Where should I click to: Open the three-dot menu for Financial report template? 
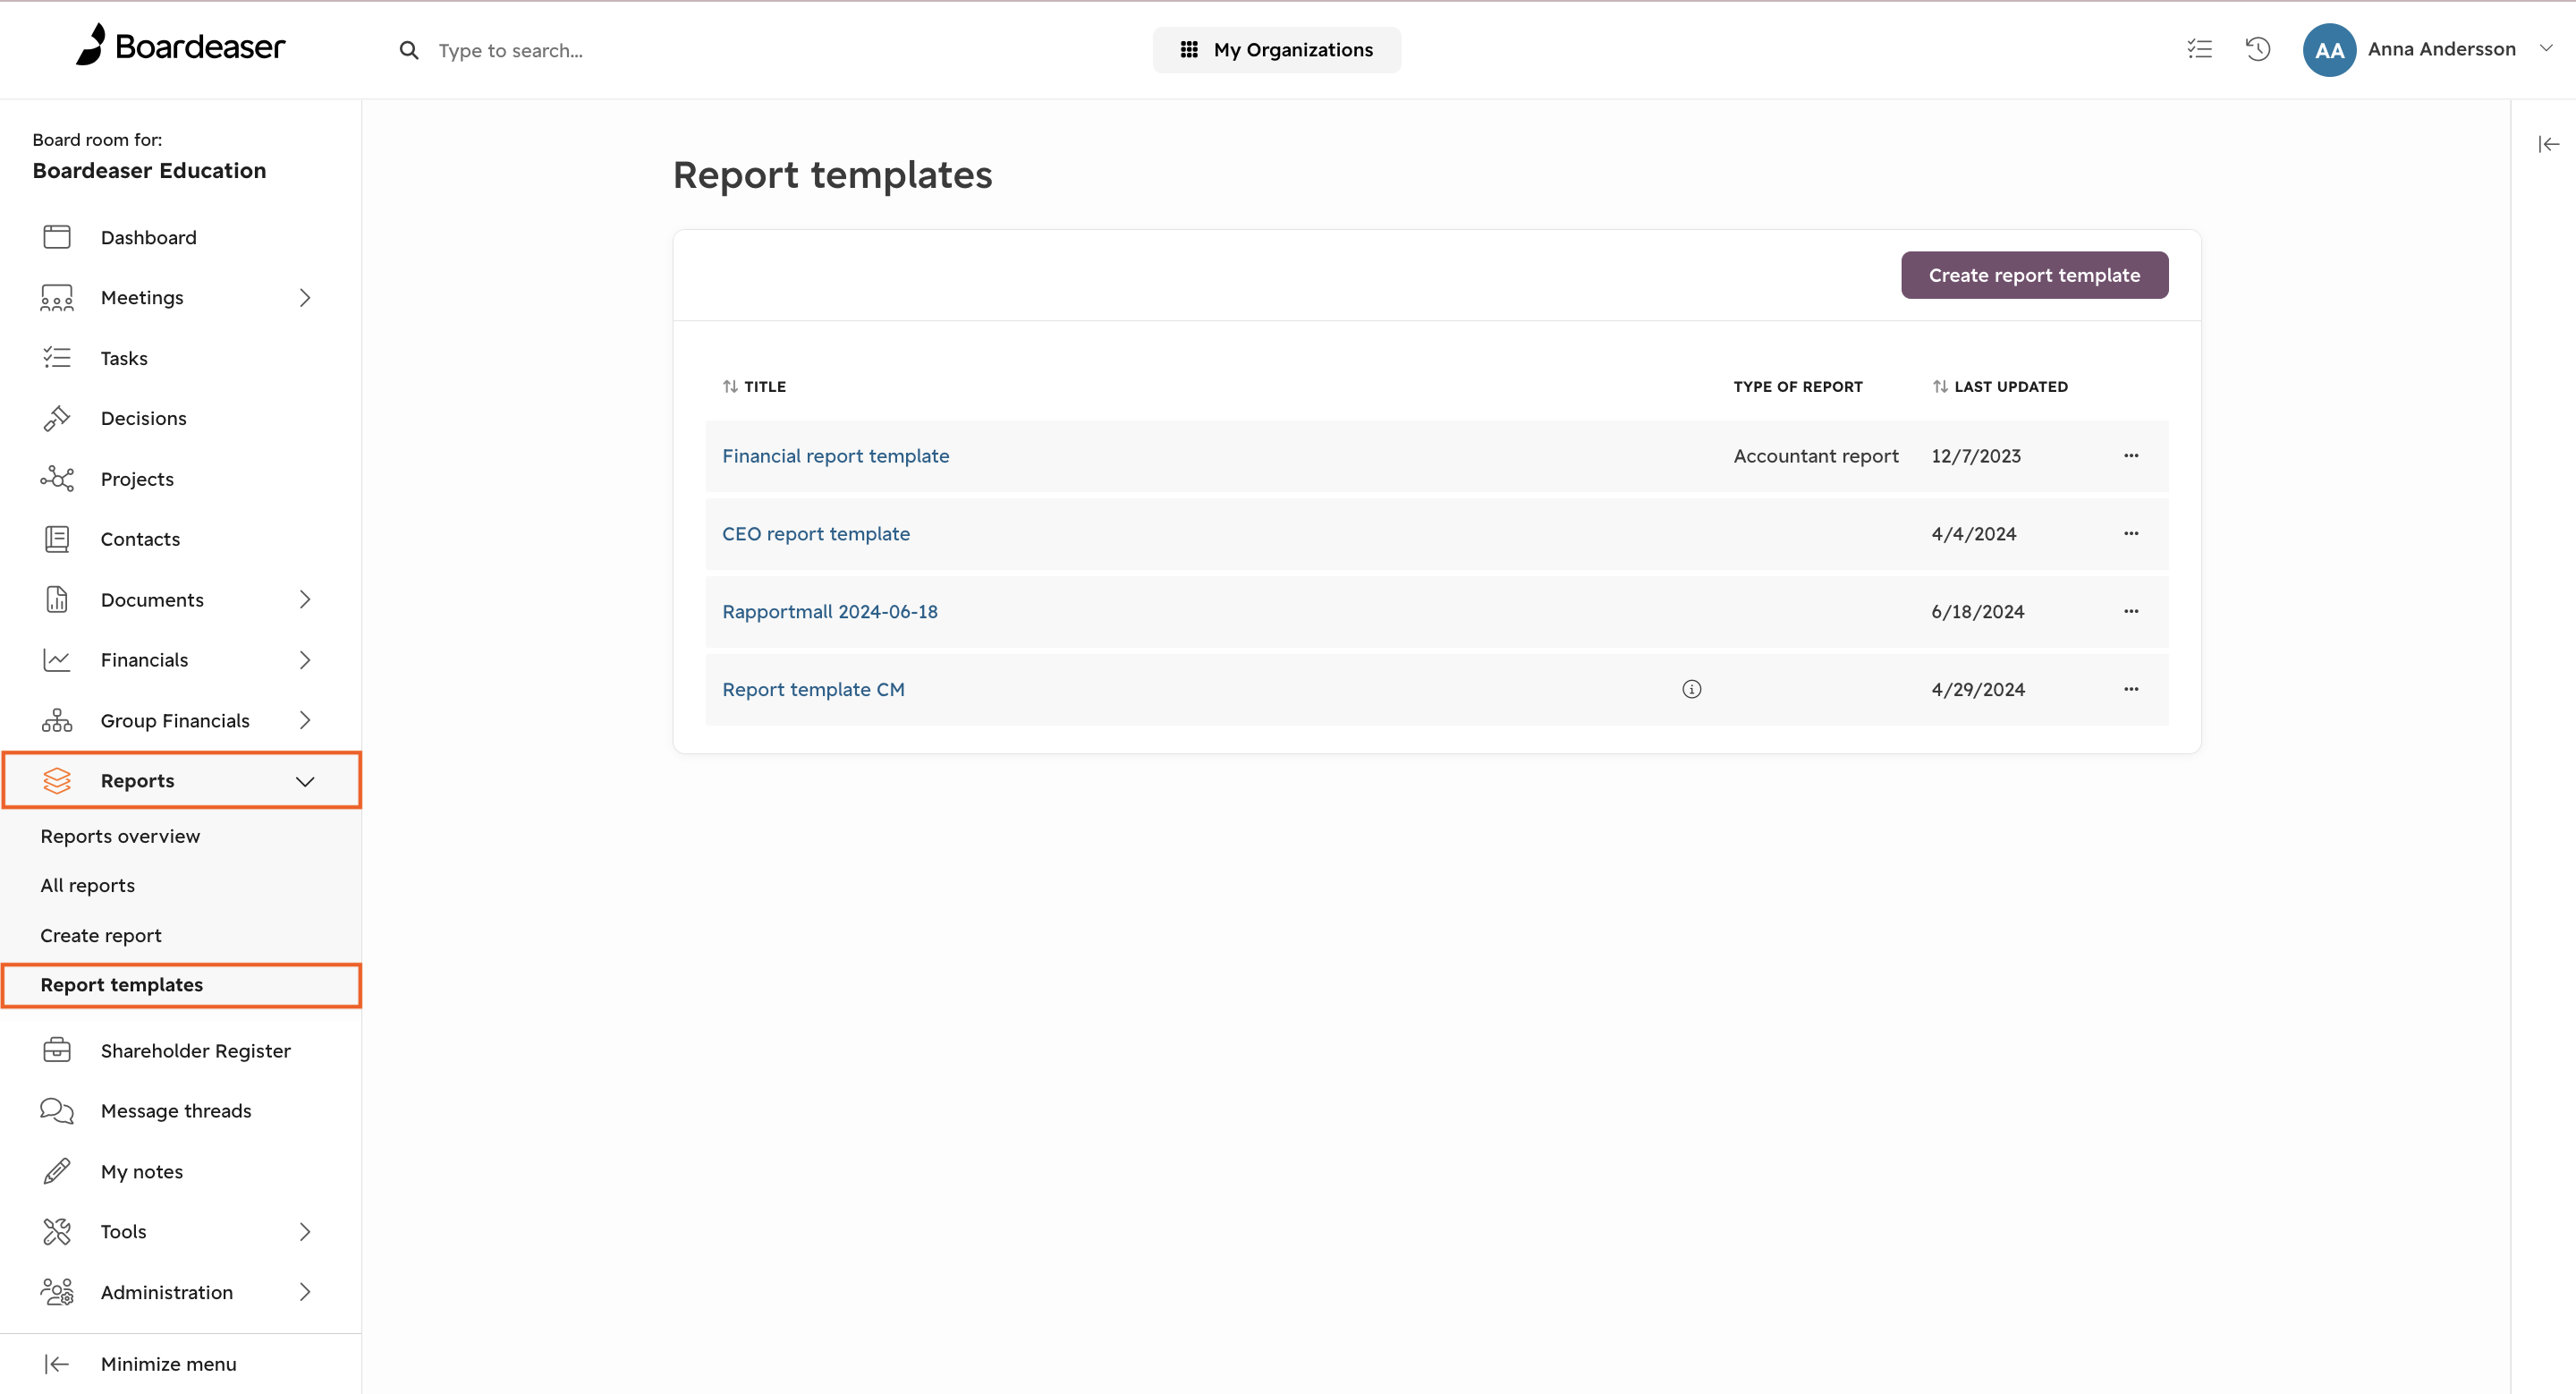2131,455
